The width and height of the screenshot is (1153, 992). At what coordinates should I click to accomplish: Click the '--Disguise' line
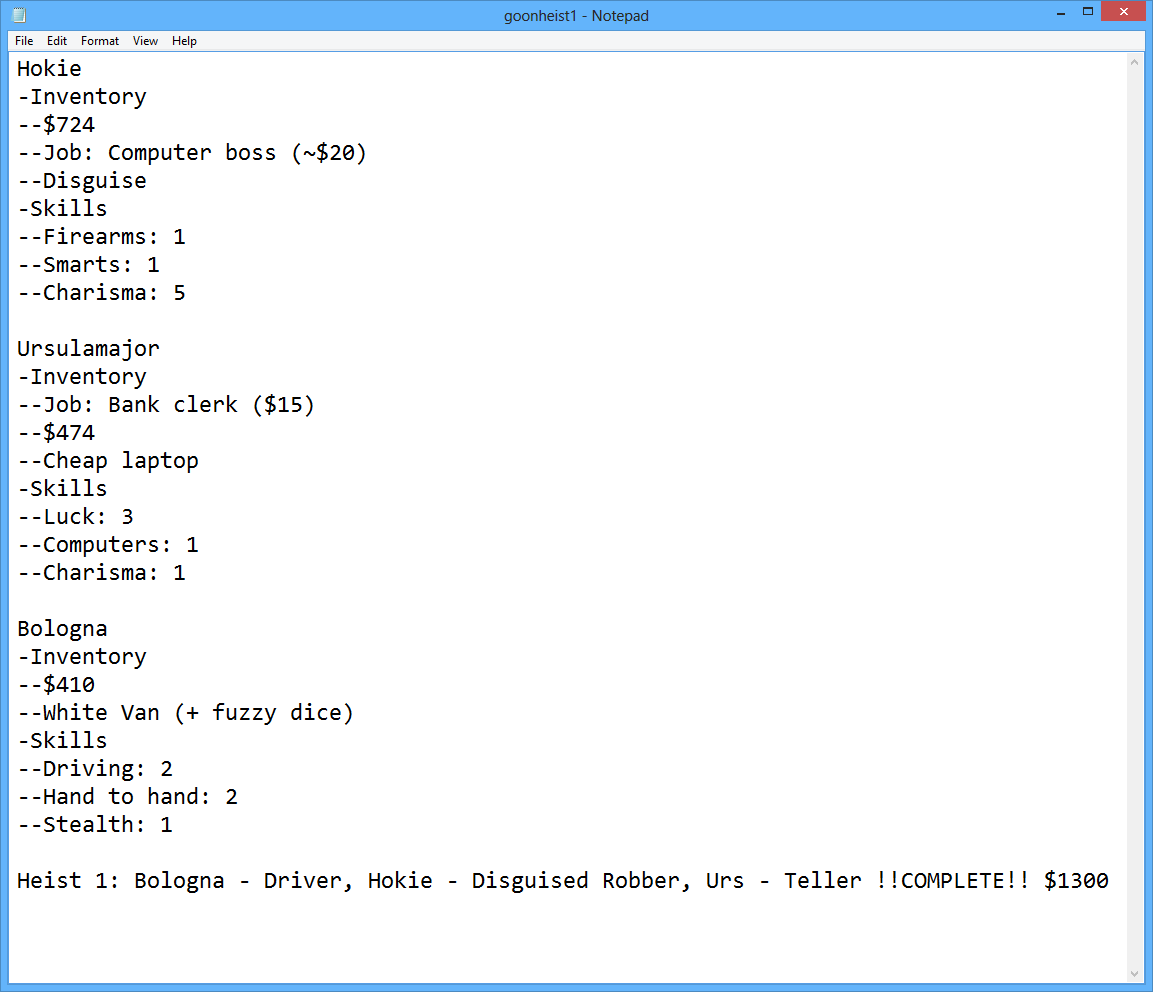click(x=82, y=181)
